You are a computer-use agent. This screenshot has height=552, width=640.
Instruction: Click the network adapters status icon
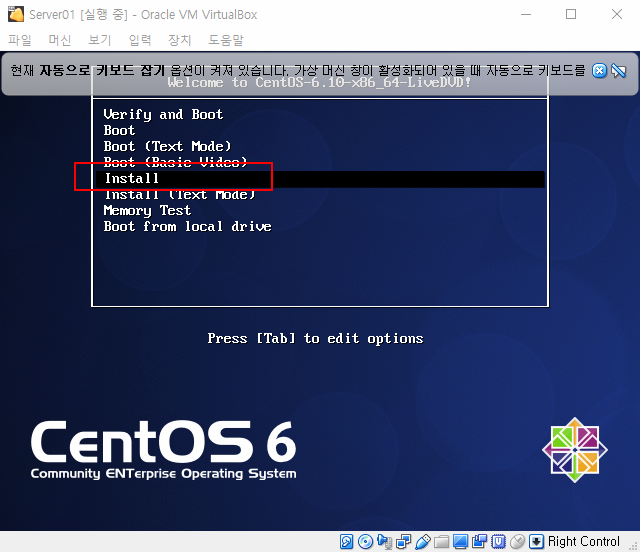(x=404, y=541)
